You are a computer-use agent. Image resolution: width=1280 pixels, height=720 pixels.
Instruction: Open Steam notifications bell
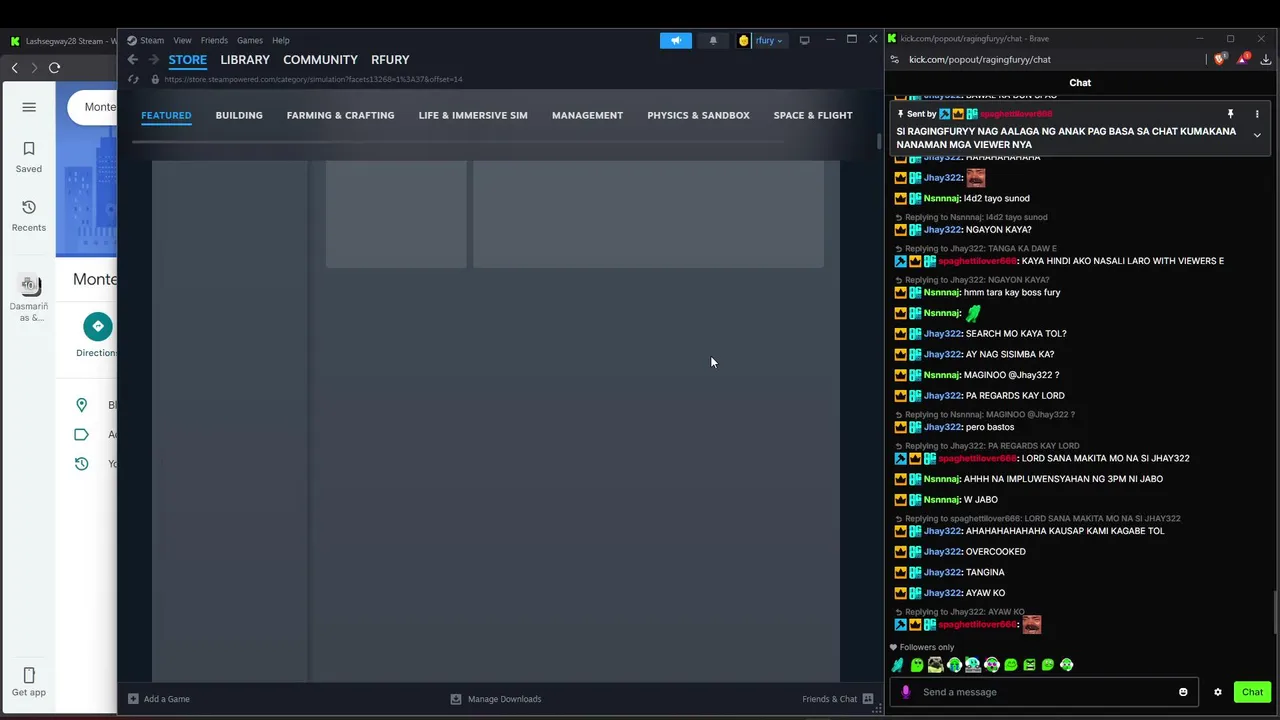pyautogui.click(x=713, y=40)
